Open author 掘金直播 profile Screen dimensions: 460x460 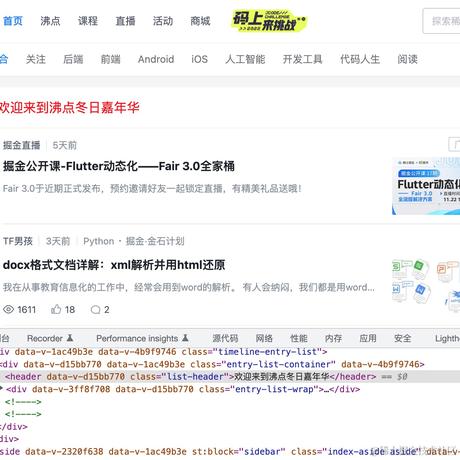click(22, 145)
